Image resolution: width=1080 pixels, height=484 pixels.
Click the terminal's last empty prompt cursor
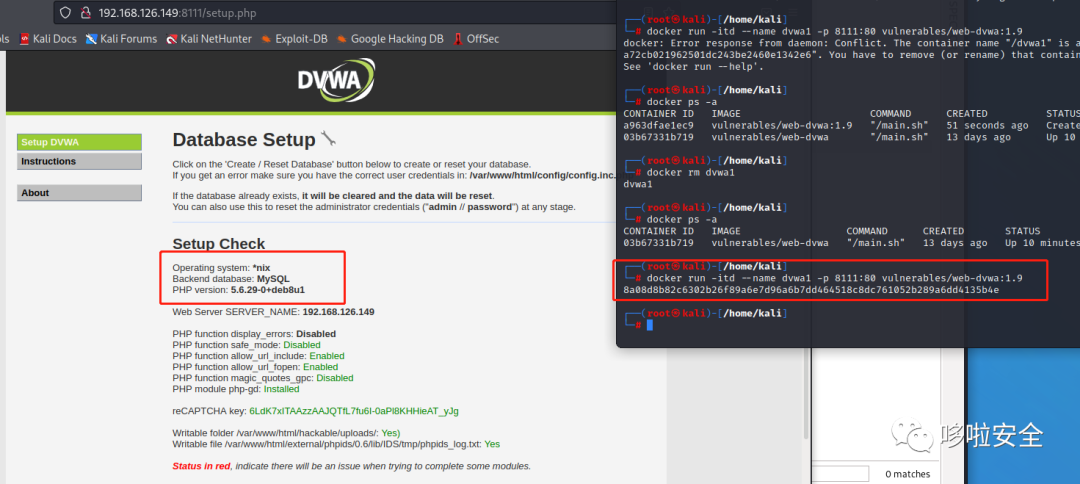[x=650, y=324]
